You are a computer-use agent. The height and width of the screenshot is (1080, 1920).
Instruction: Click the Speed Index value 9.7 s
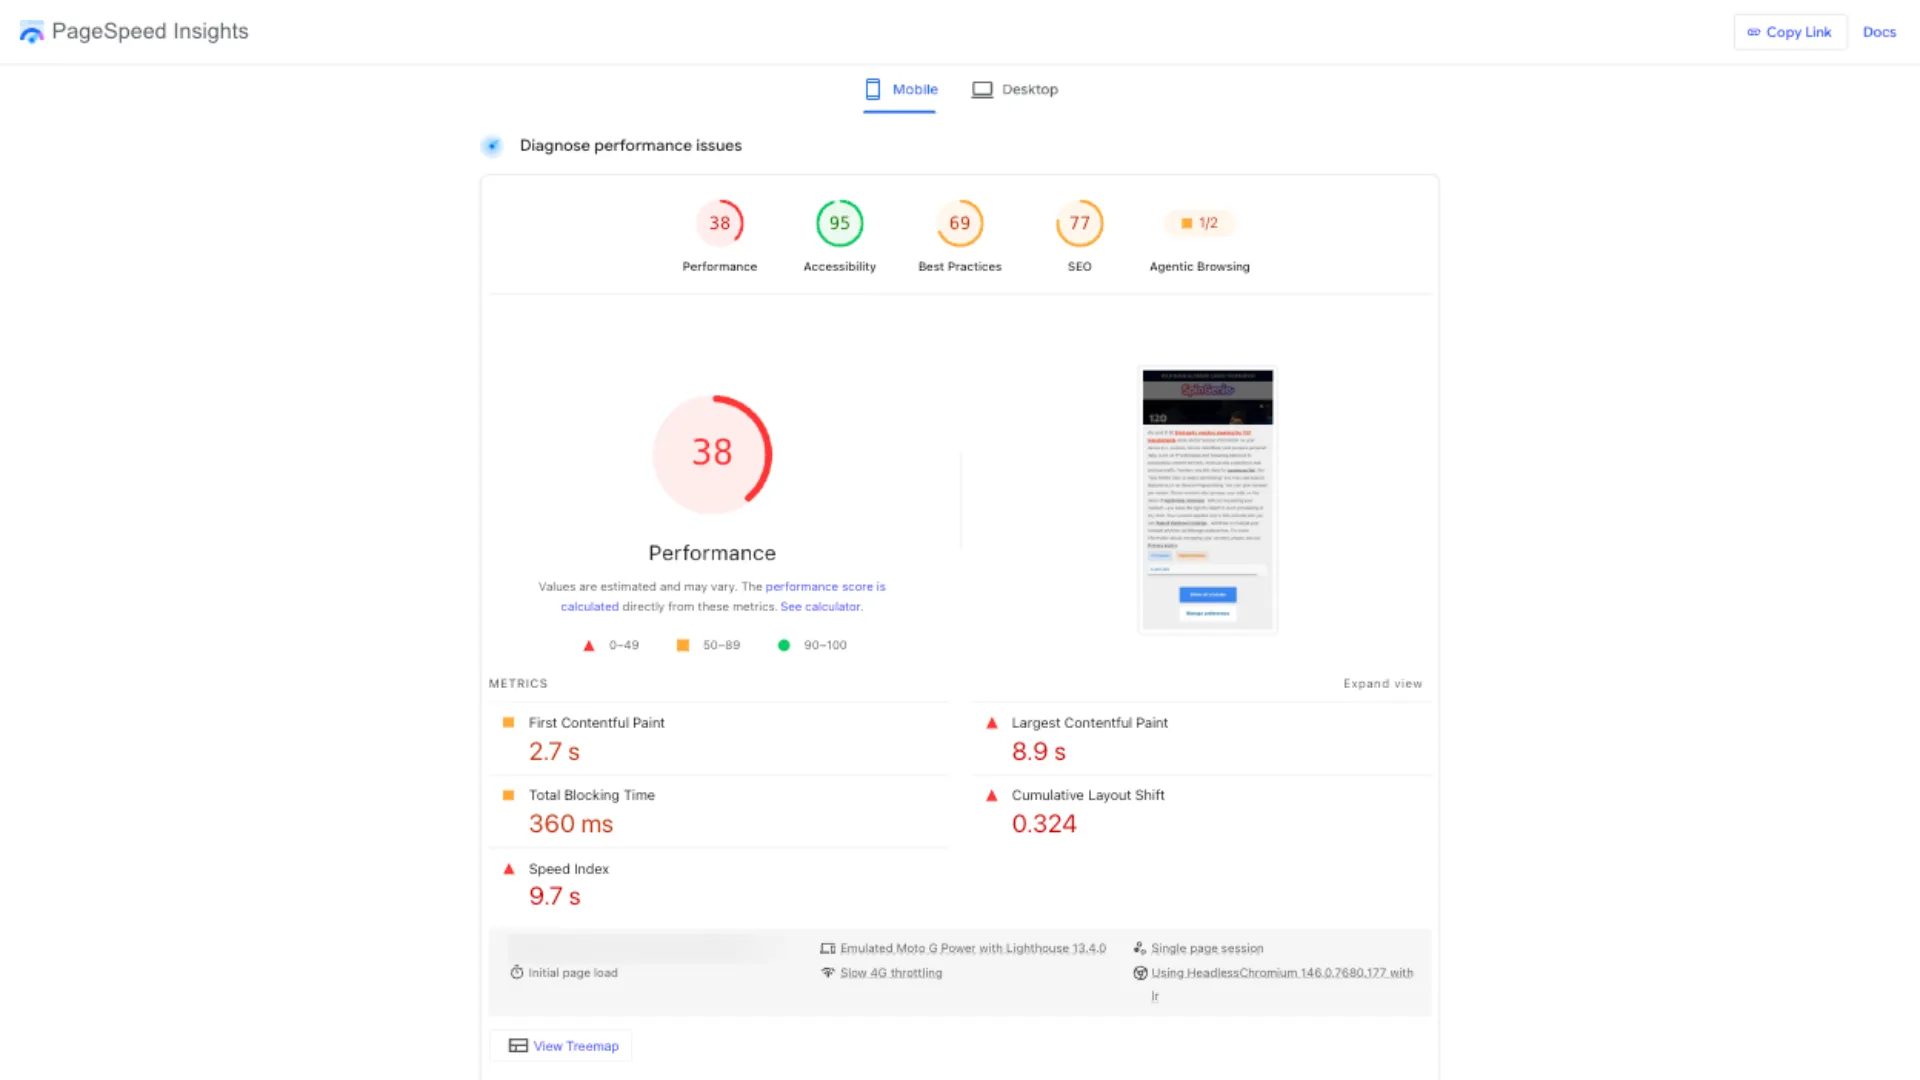[x=554, y=897]
